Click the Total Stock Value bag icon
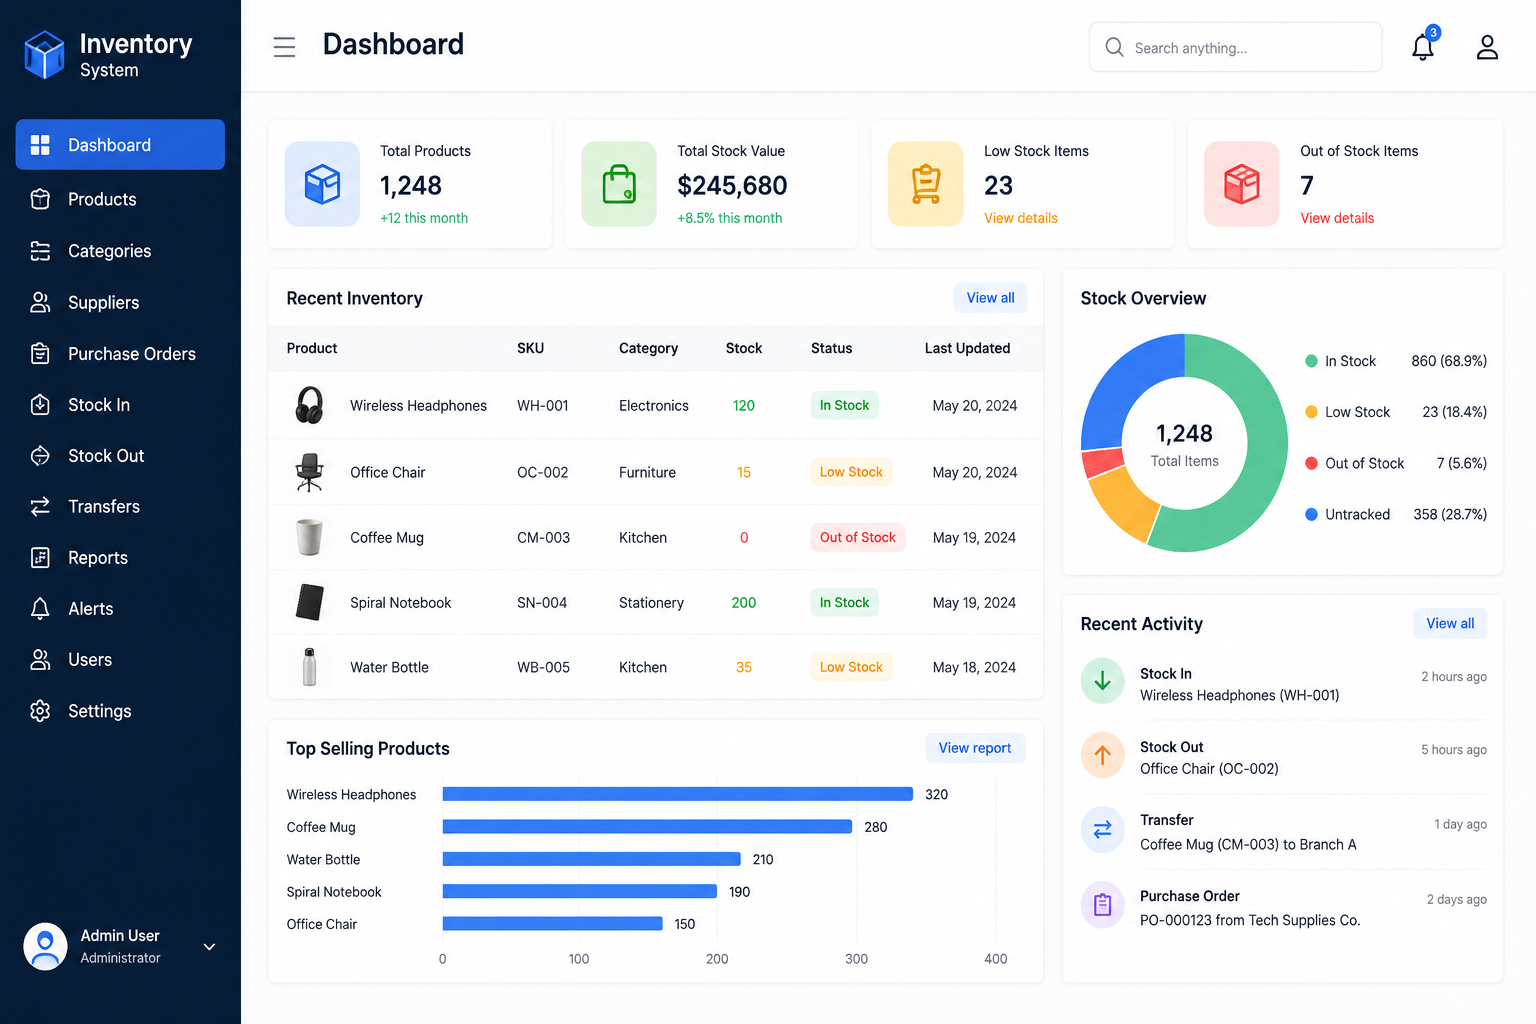Image resolution: width=1536 pixels, height=1024 pixels. point(619,184)
